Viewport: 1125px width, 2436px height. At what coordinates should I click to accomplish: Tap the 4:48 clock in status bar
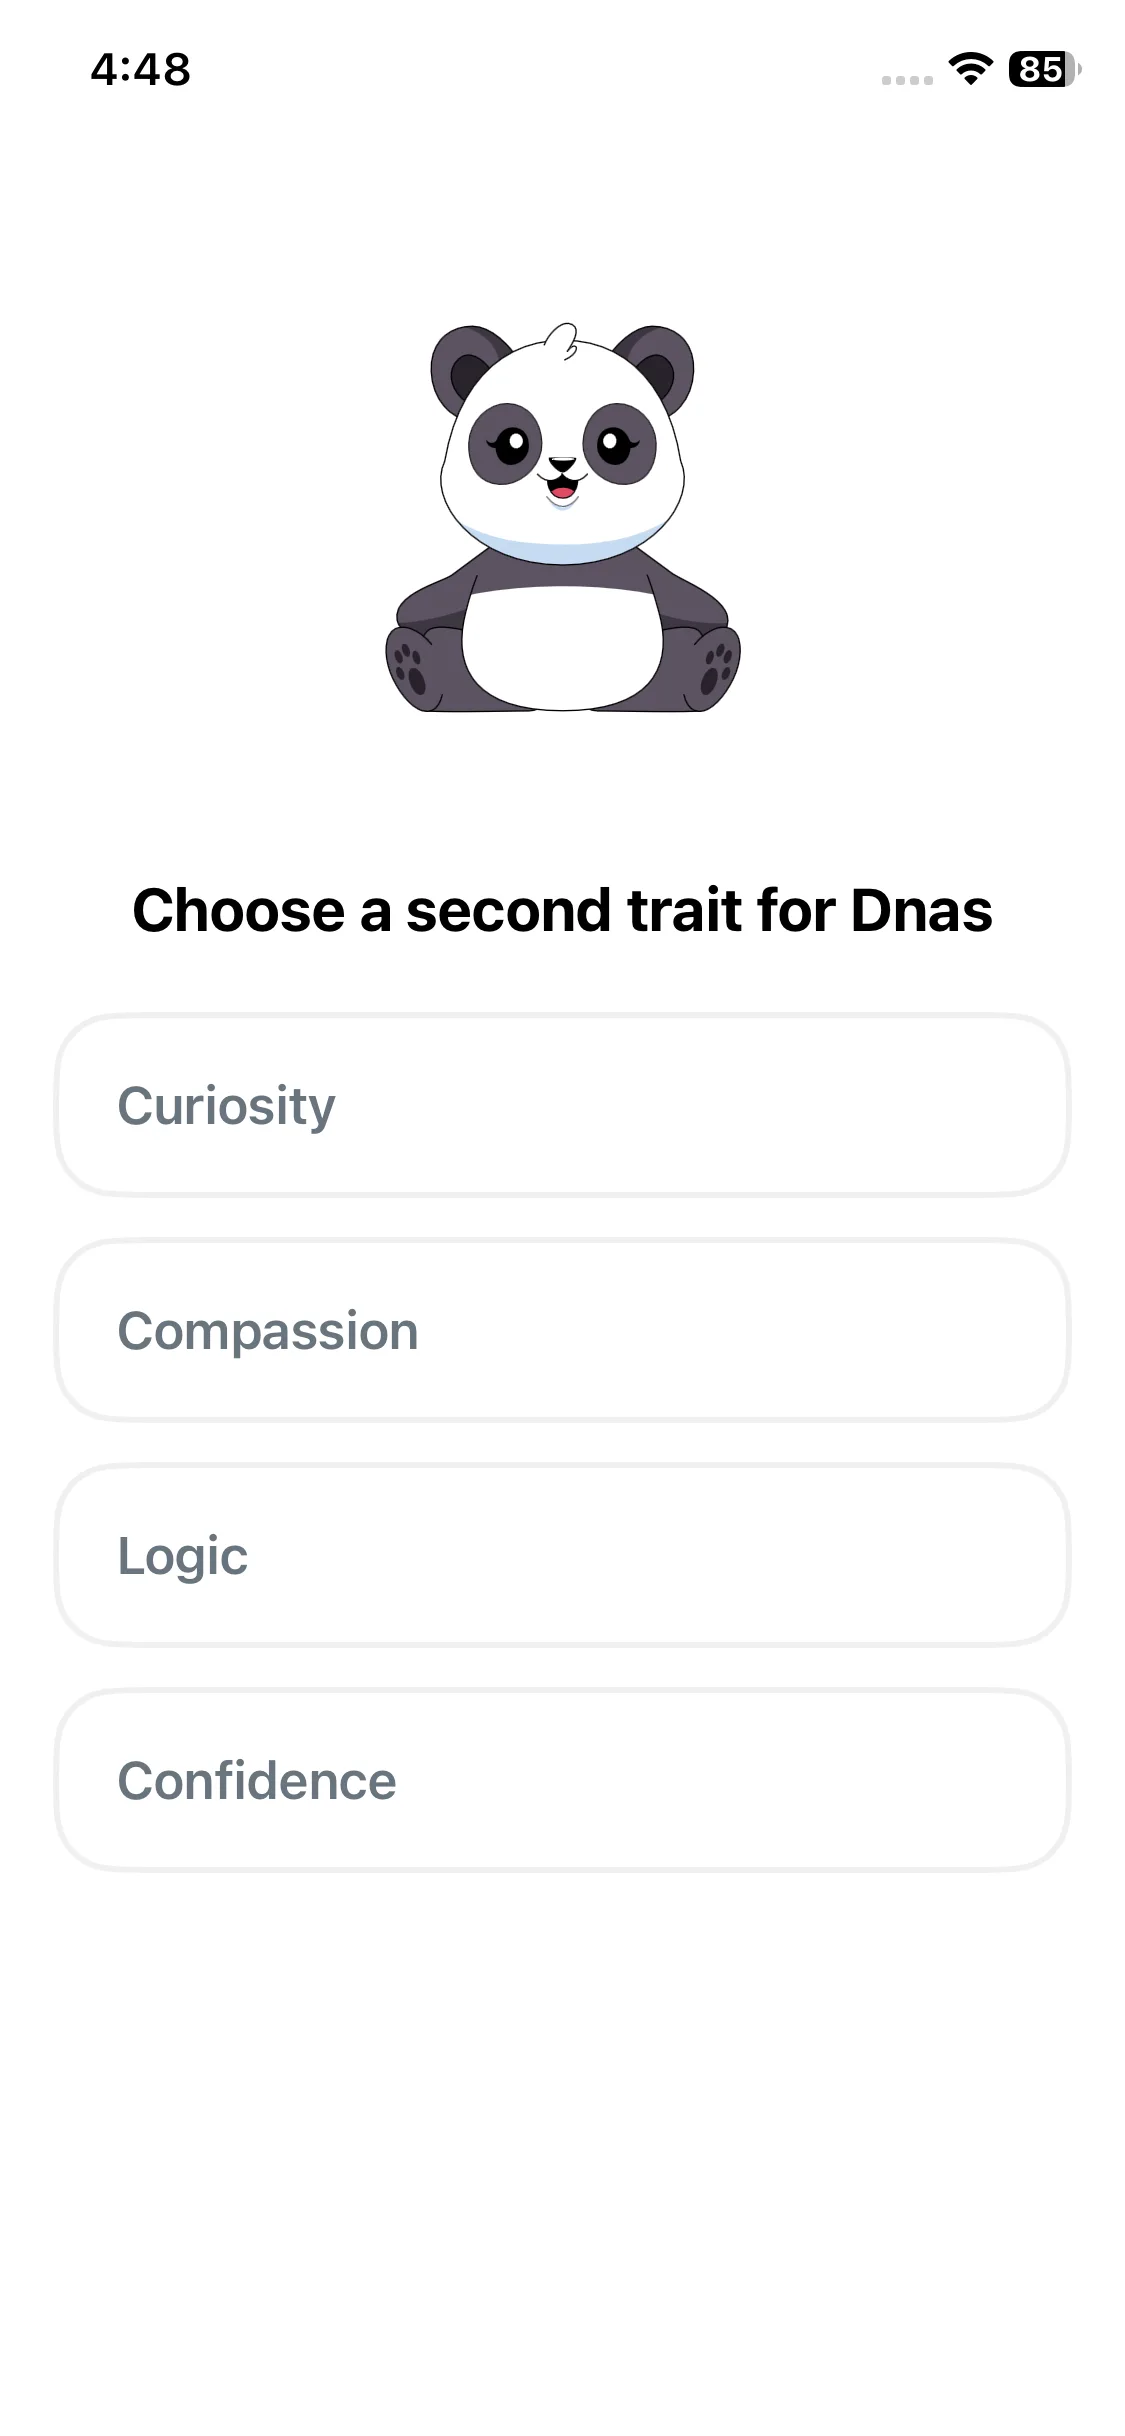pos(140,69)
